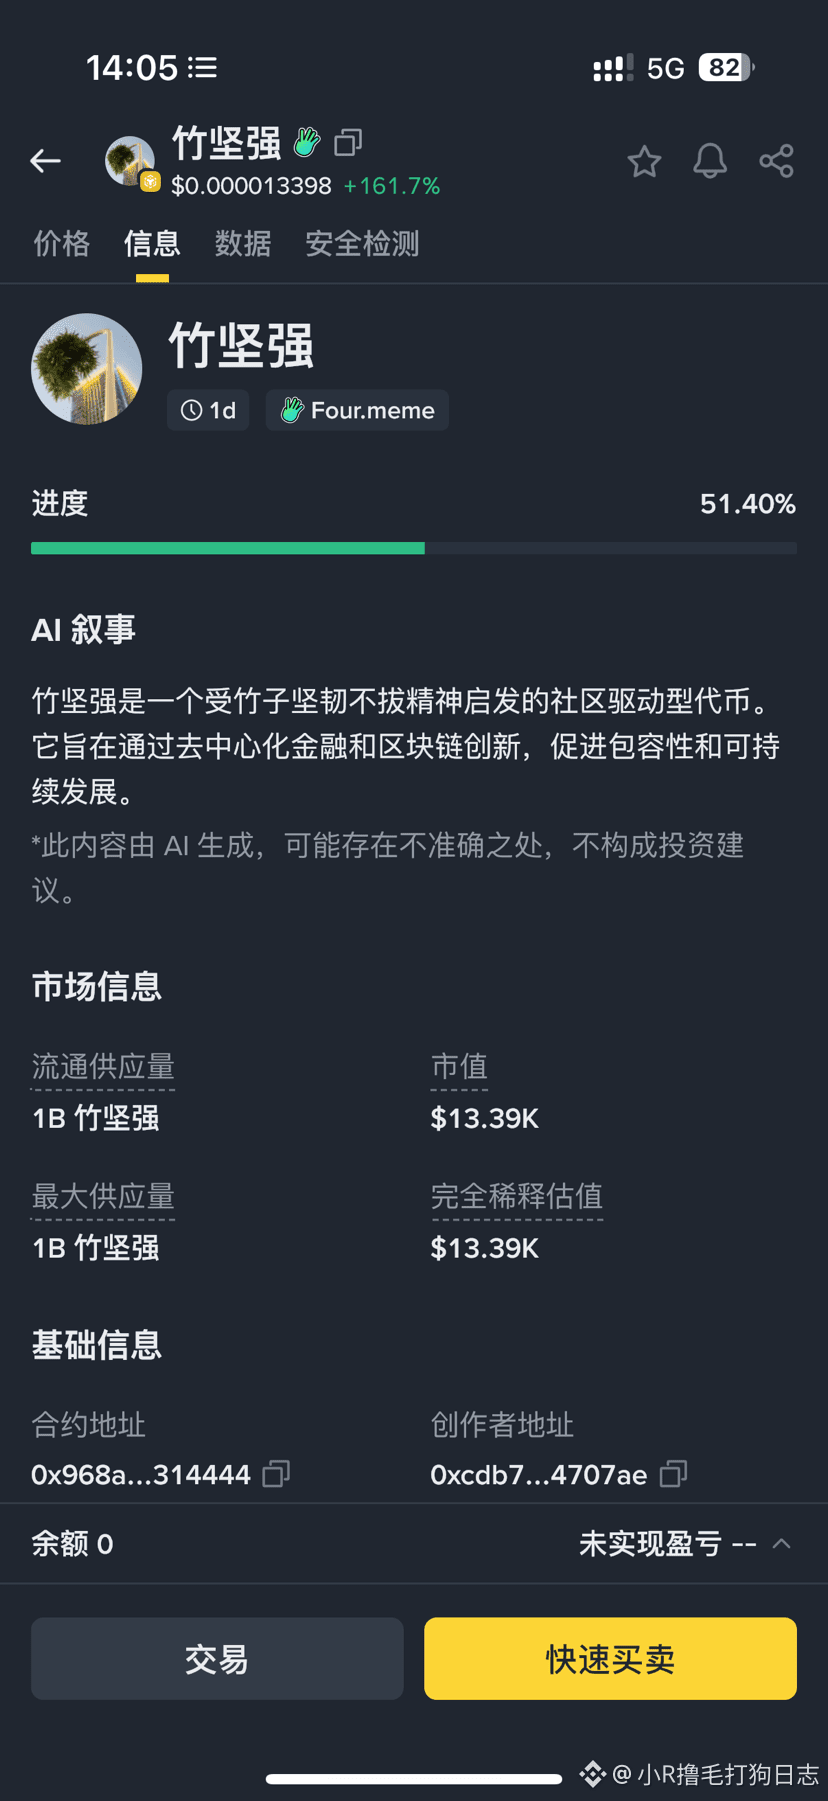Tap the 1d token age badge
The height and width of the screenshot is (1801, 828).
(x=208, y=410)
